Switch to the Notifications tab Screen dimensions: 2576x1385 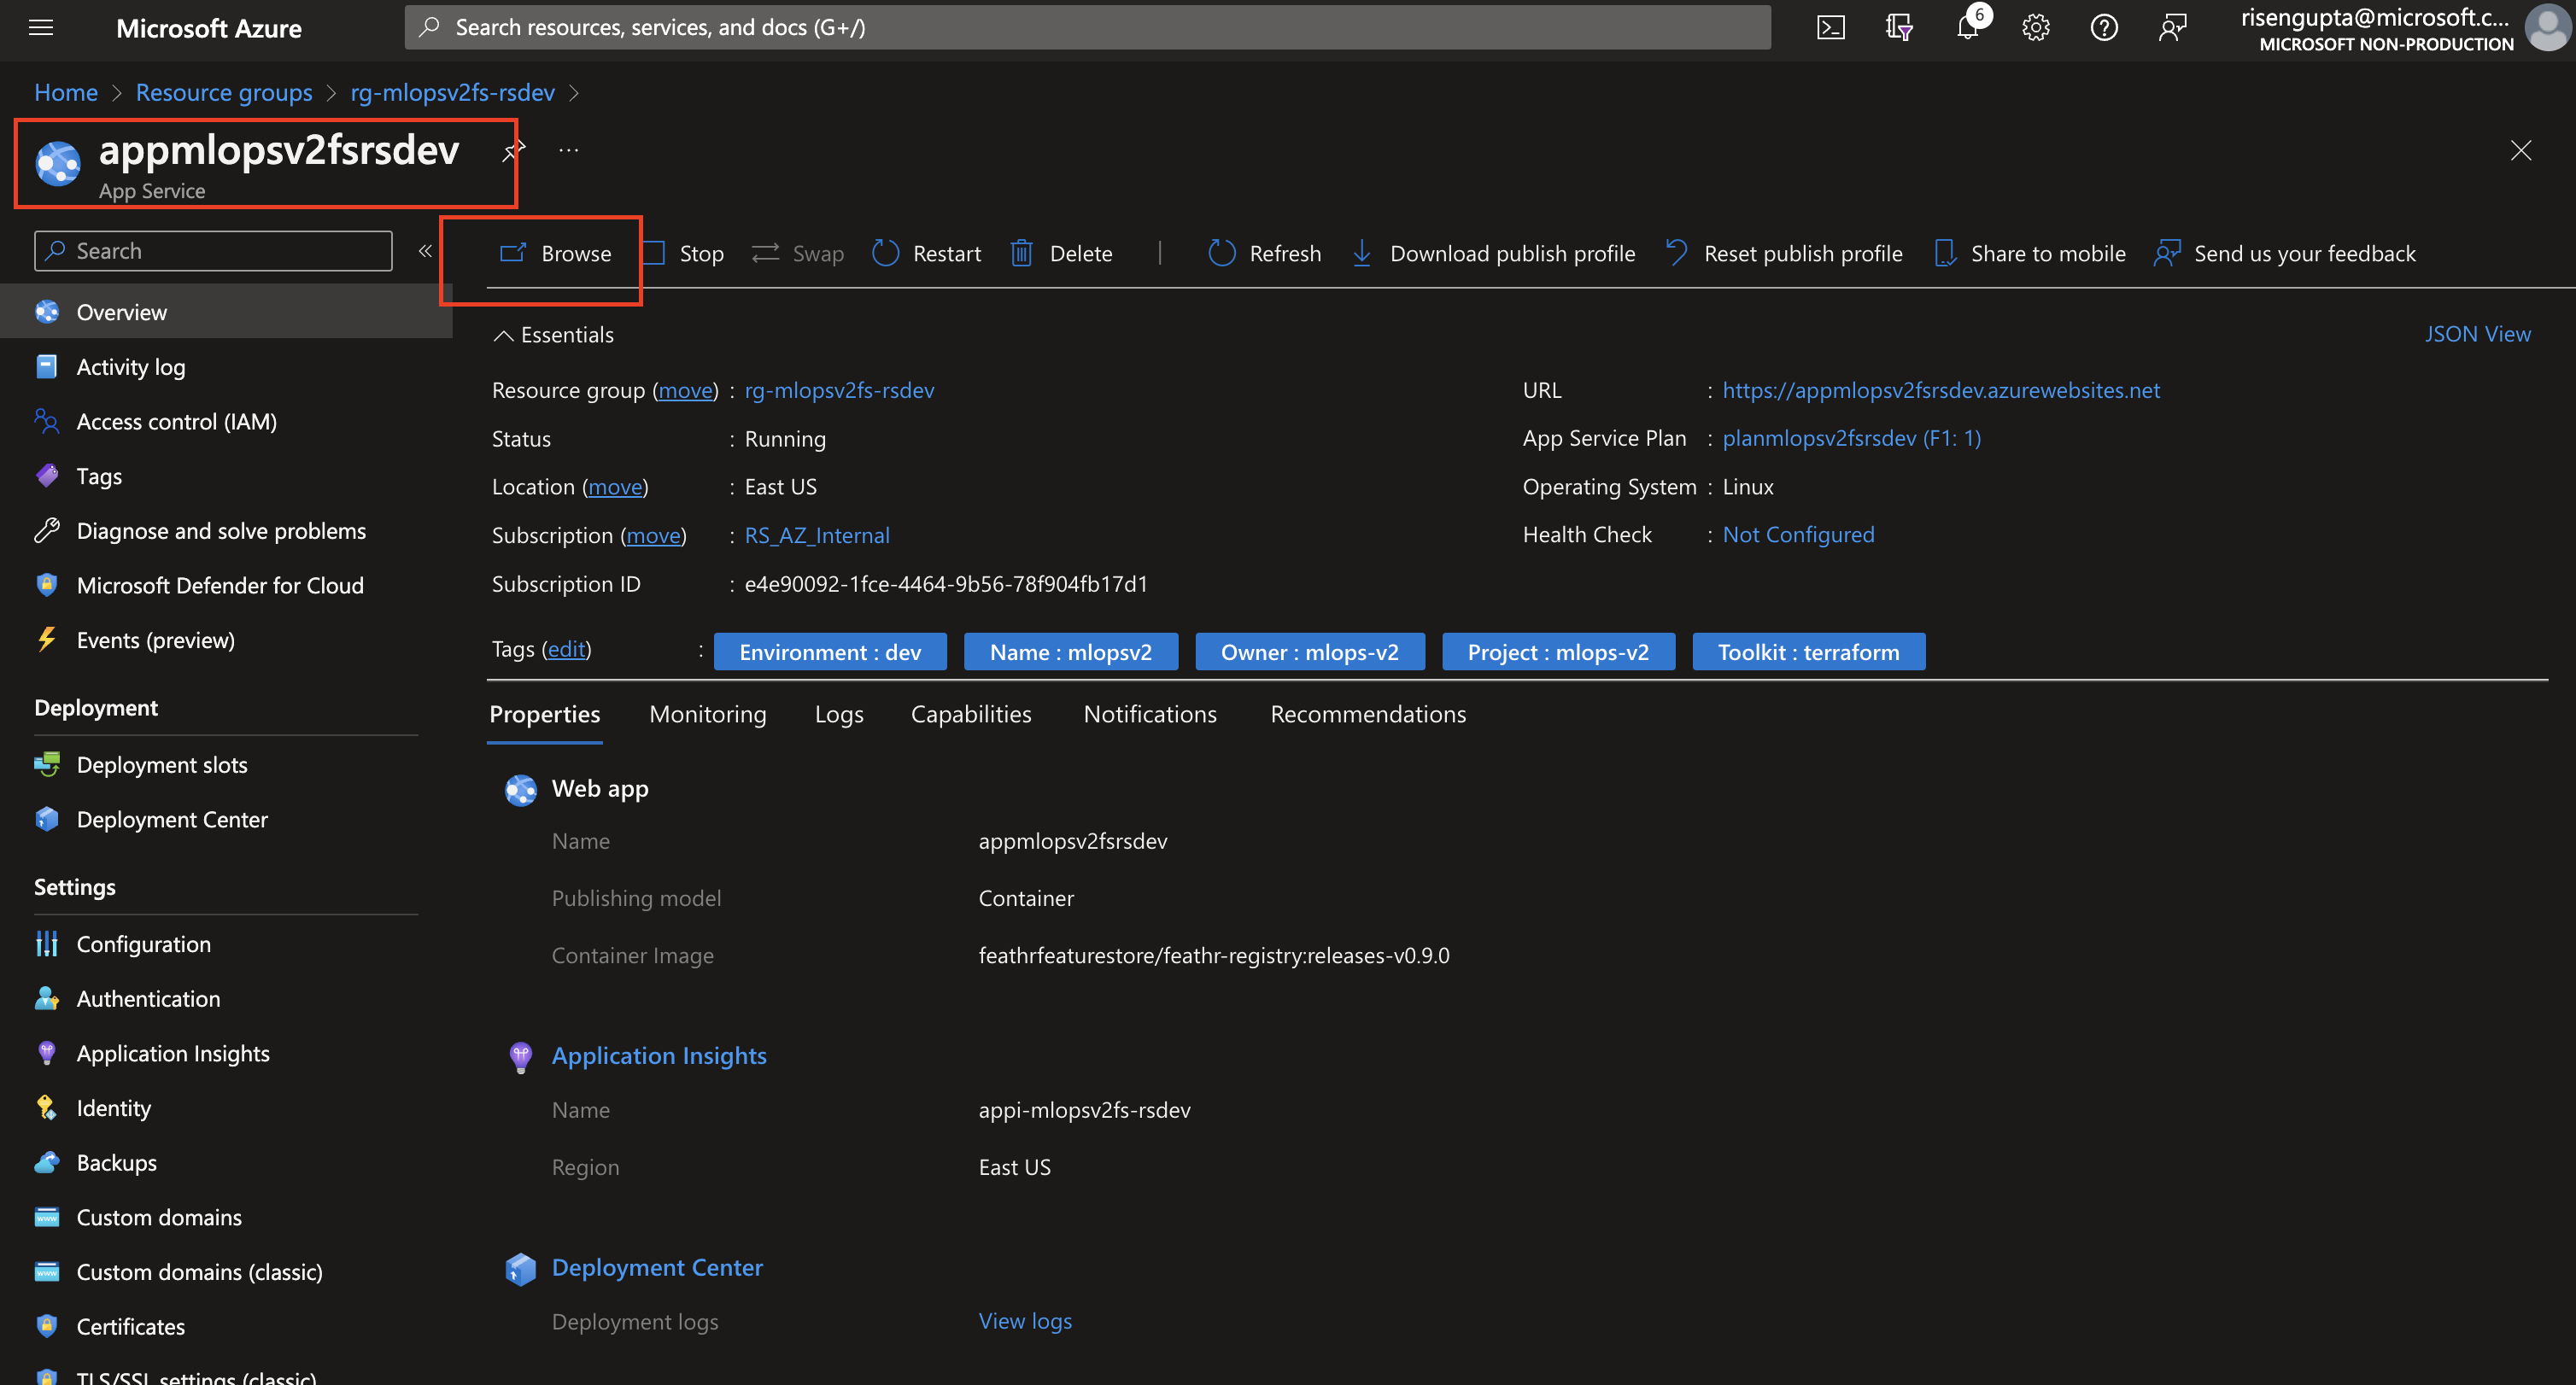1150,714
